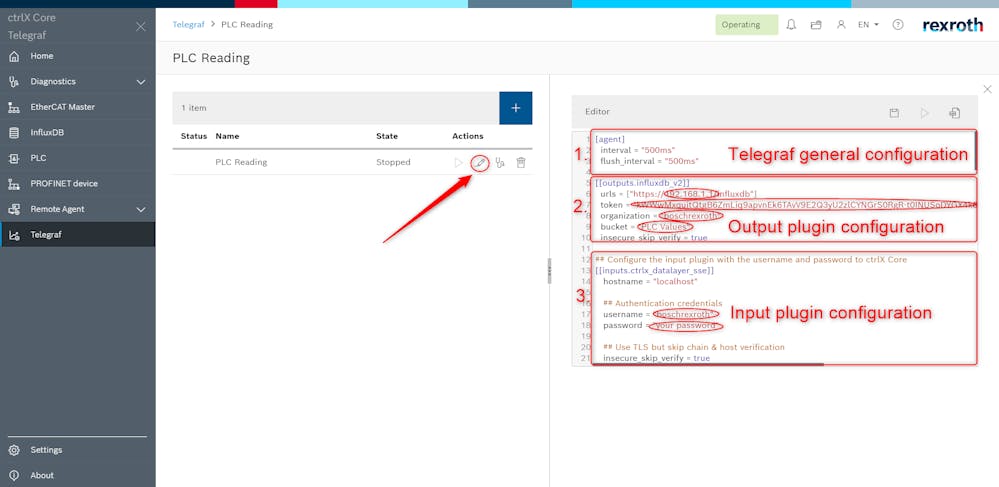Open the folder icon in header

816,25
